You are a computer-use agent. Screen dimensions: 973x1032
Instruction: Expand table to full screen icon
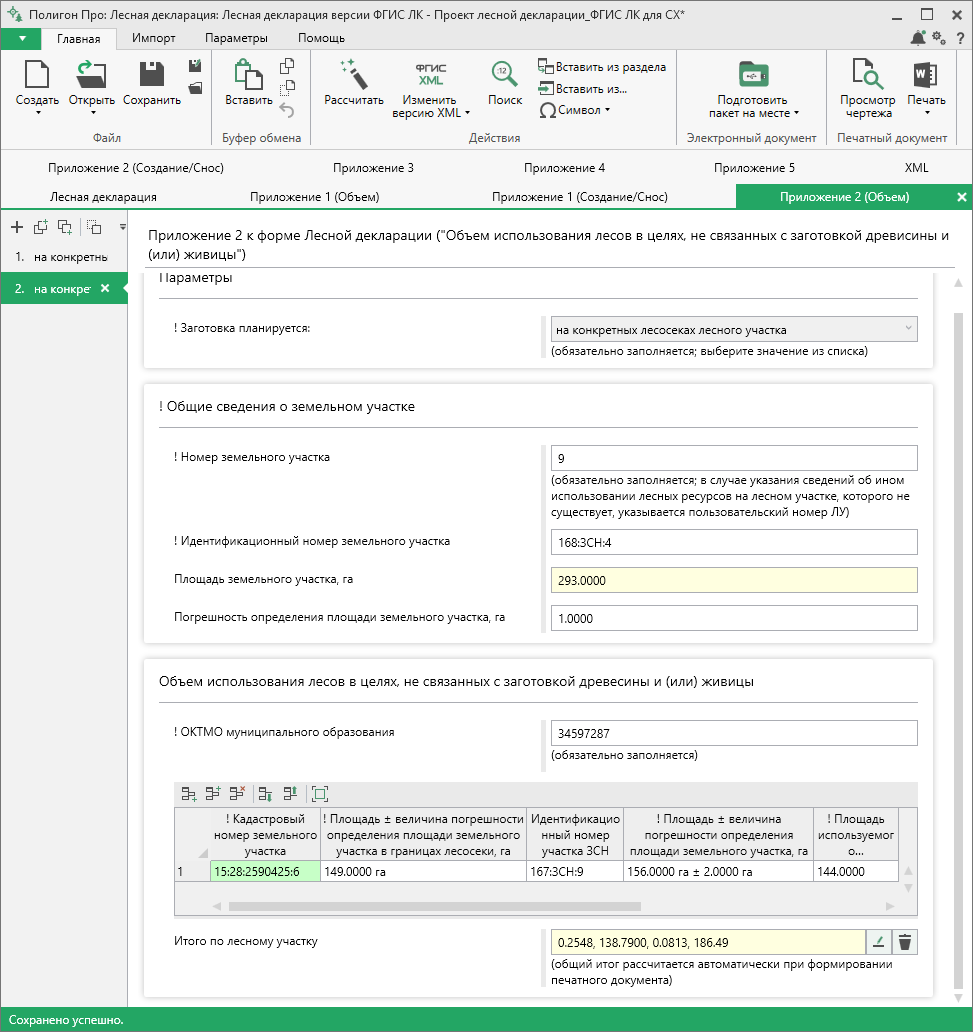click(320, 794)
